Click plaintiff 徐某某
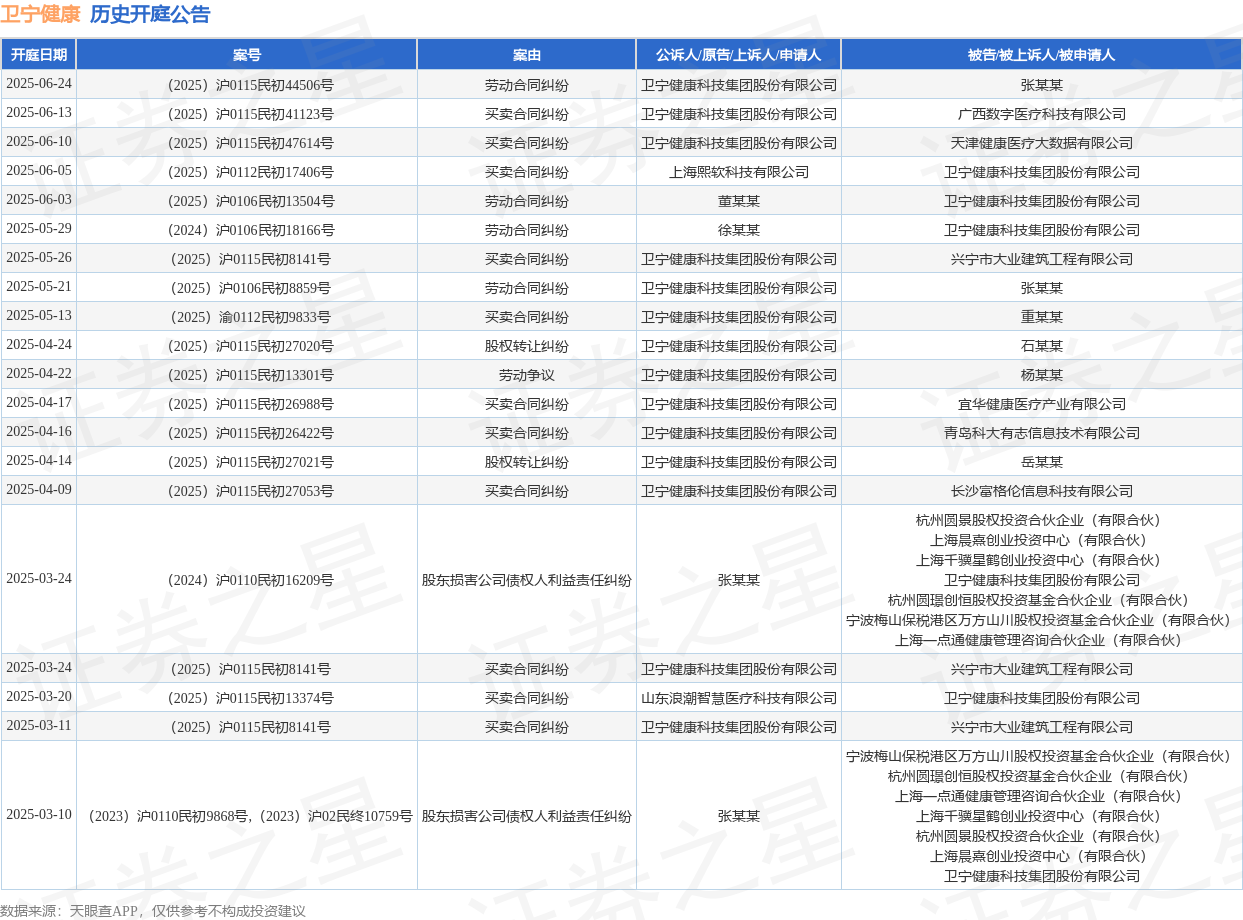This screenshot has height=920, width=1243. tap(739, 230)
